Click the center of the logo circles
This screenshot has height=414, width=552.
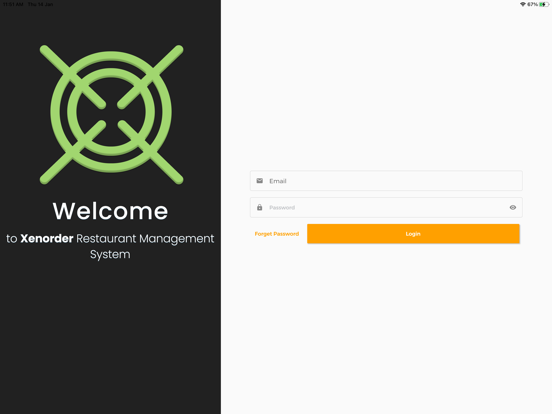(111, 113)
